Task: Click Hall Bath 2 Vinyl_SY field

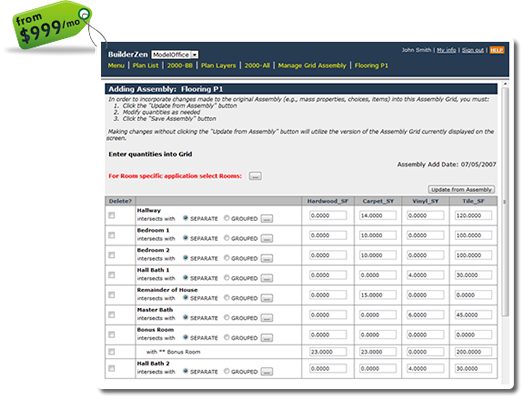Action: (x=425, y=368)
